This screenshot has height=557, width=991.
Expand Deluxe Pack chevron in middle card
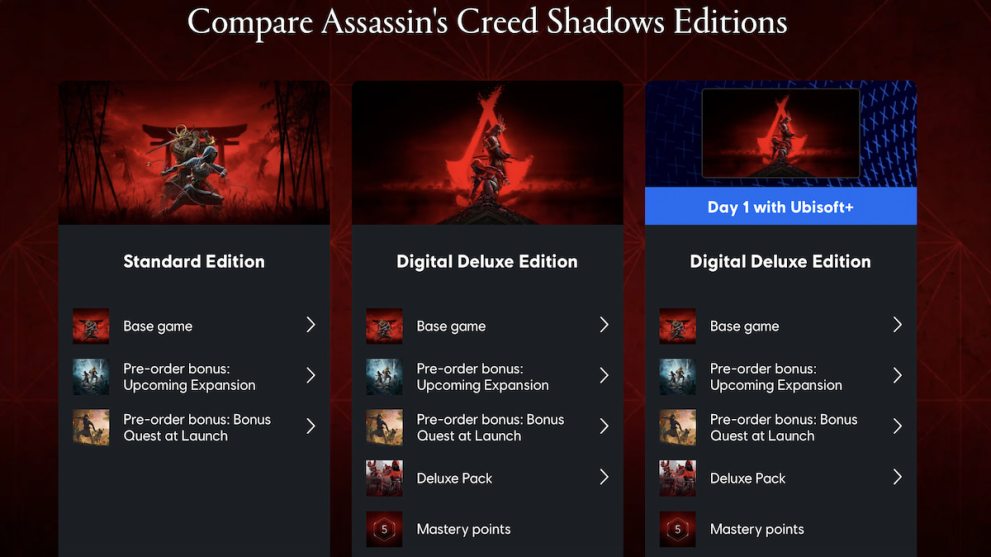pyautogui.click(x=604, y=477)
